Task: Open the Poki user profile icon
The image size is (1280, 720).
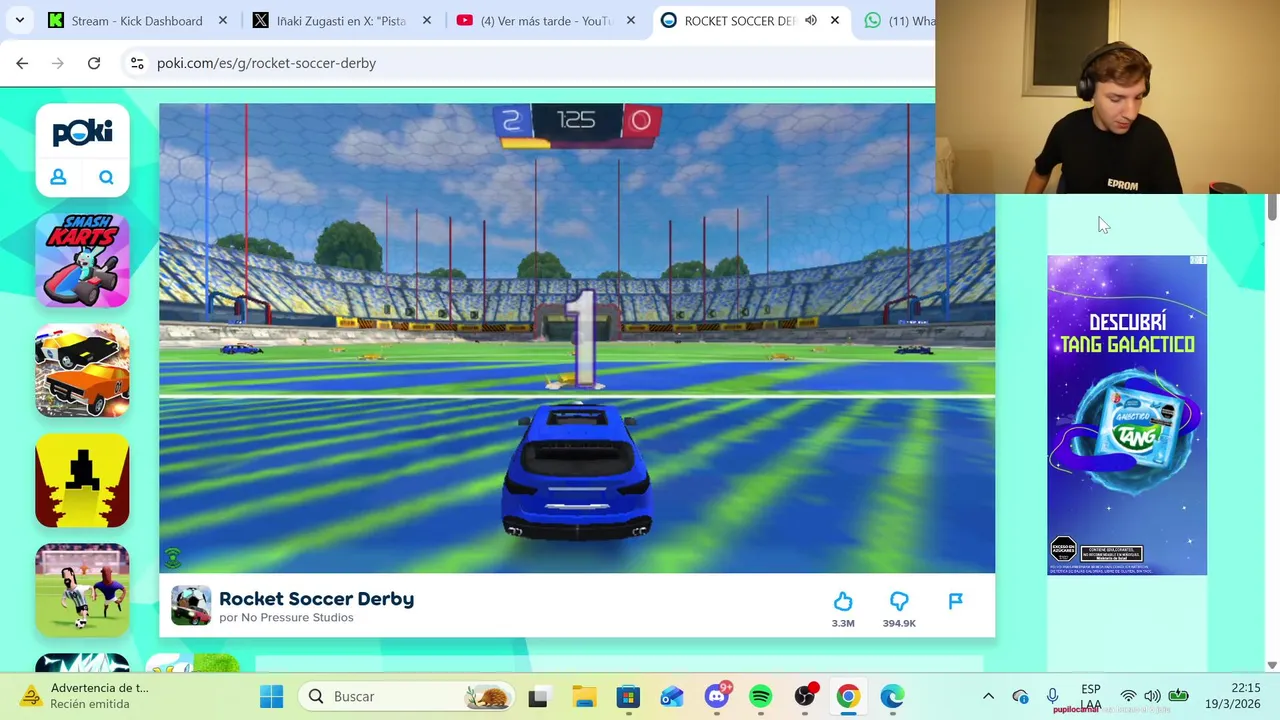Action: click(58, 177)
